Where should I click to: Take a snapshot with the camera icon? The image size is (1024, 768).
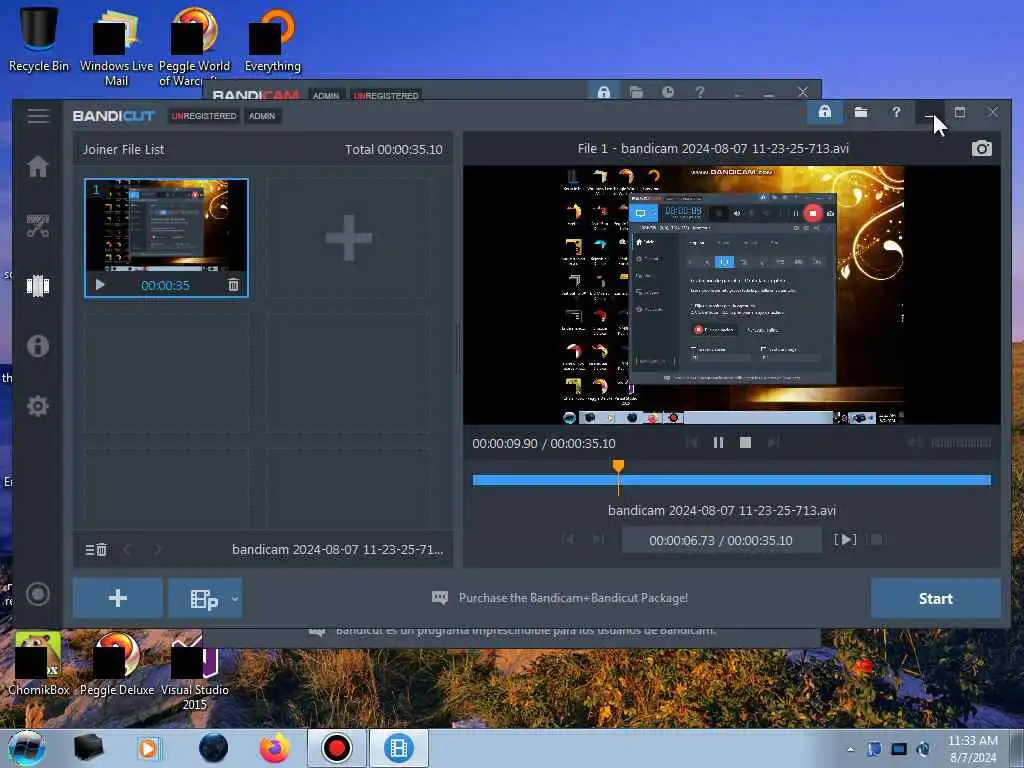click(982, 148)
